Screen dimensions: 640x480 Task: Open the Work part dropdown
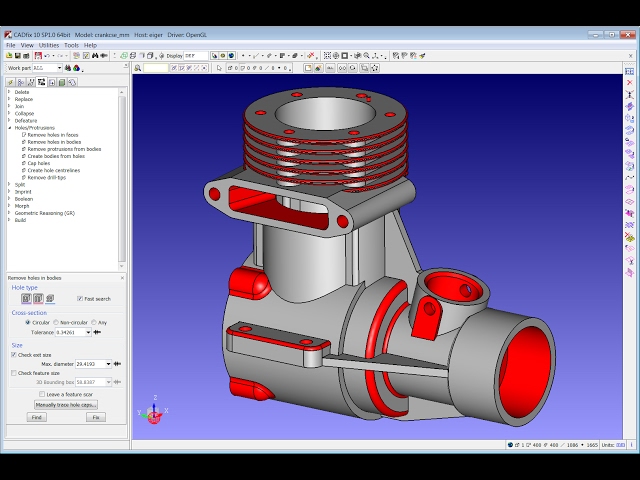58,68
